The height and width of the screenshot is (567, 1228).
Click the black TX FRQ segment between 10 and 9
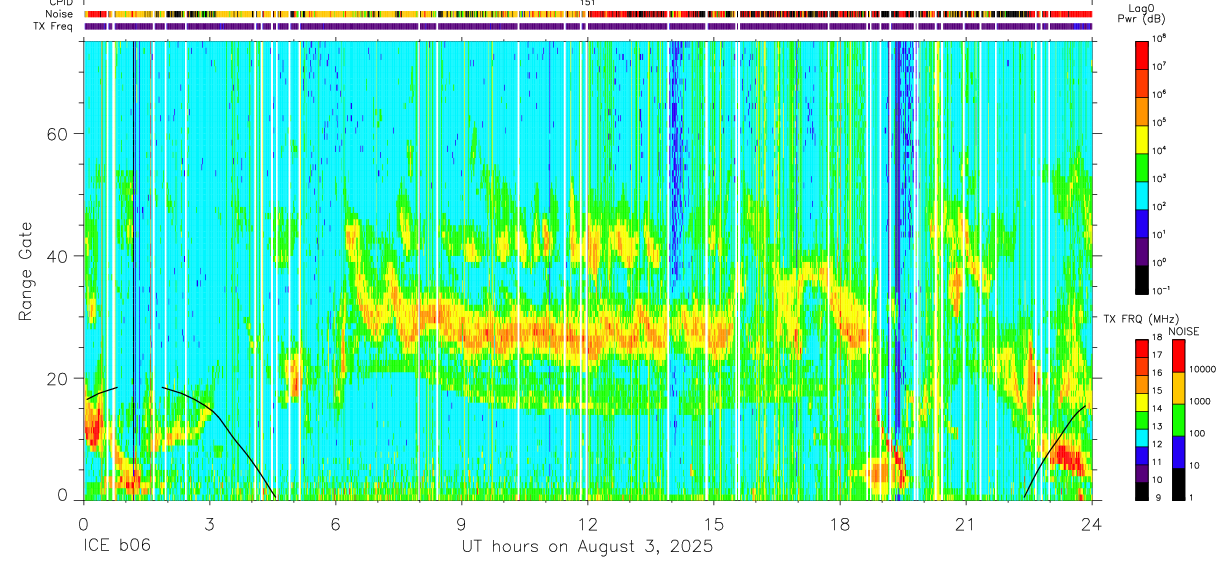click(1142, 490)
